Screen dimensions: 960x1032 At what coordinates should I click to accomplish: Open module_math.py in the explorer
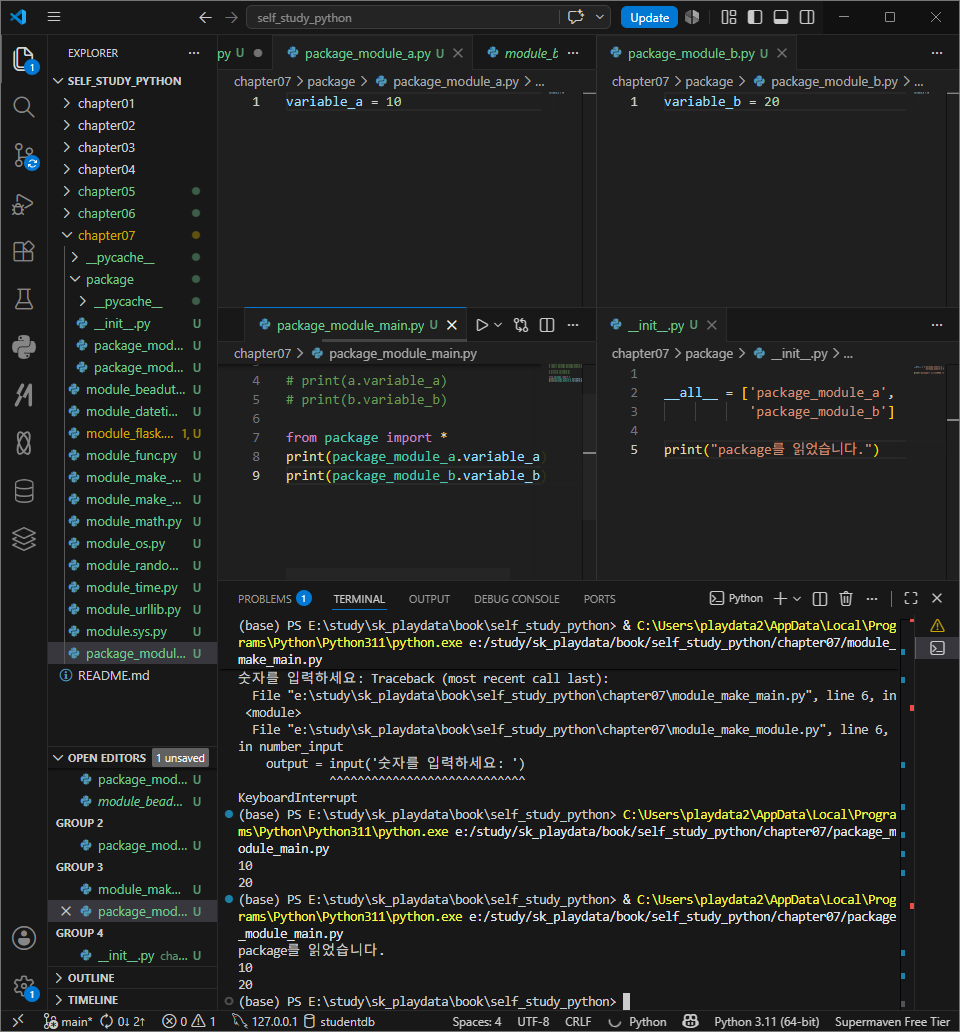pos(132,521)
